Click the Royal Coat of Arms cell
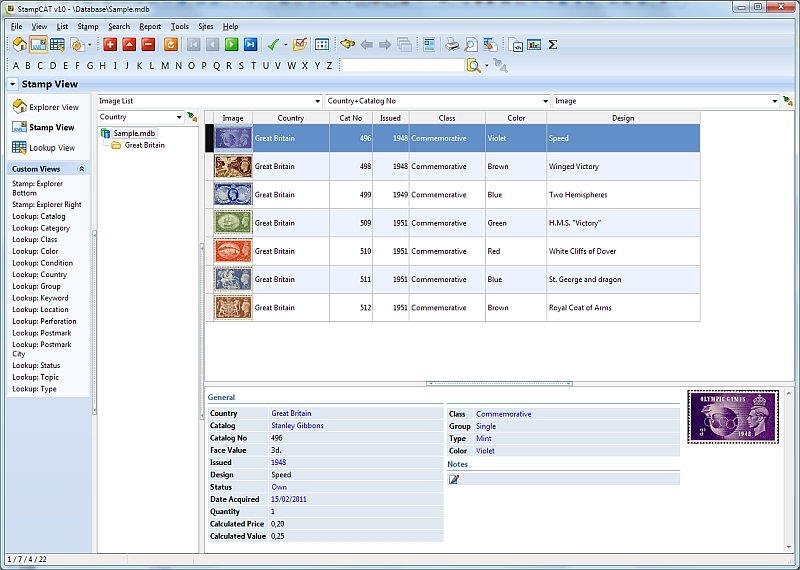The width and height of the screenshot is (800, 570). point(623,308)
